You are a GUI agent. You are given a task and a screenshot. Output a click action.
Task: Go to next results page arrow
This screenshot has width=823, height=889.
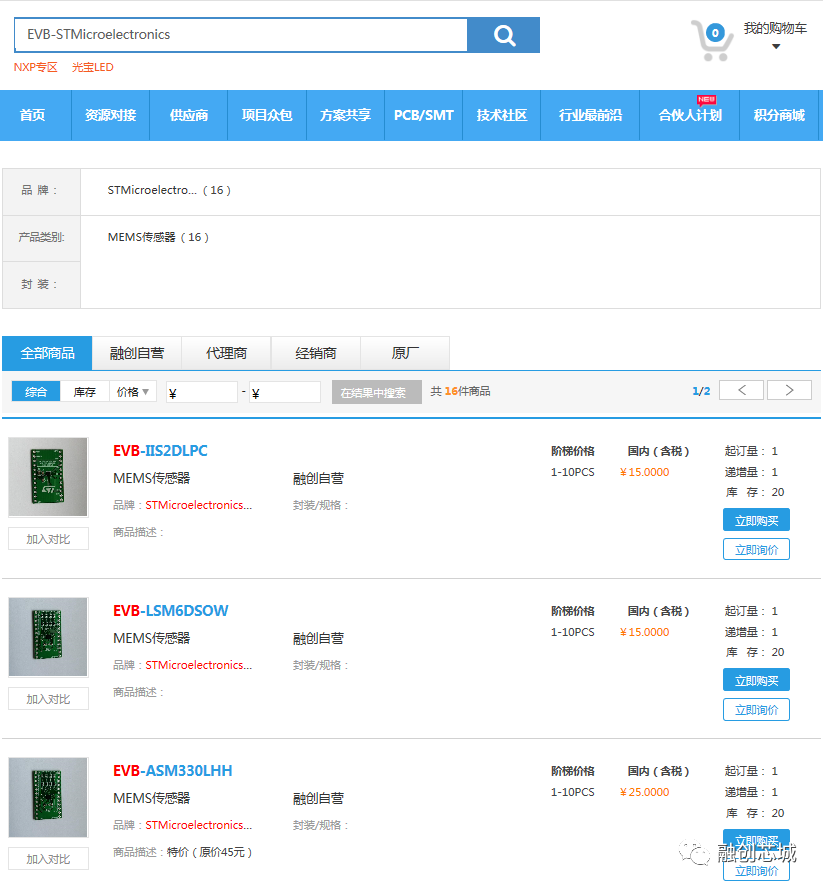pos(789,390)
